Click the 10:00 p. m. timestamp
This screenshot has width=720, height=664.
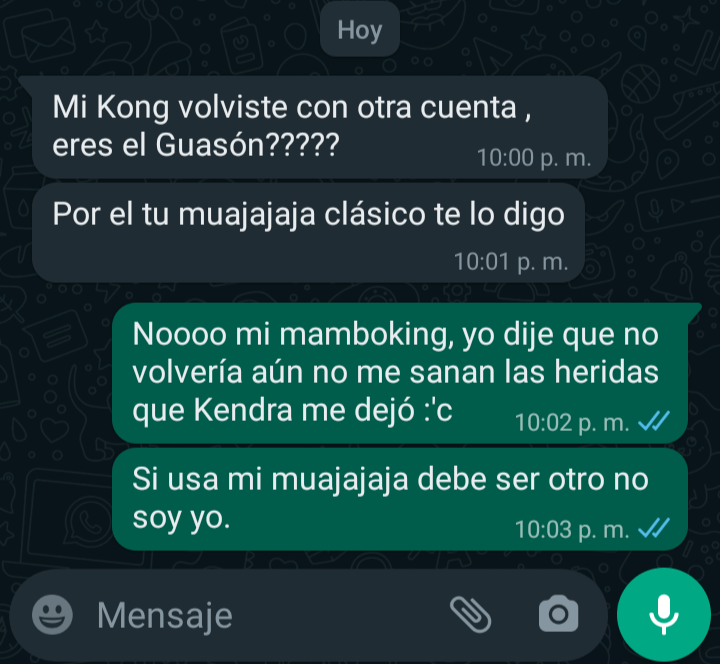pyautogui.click(x=534, y=158)
